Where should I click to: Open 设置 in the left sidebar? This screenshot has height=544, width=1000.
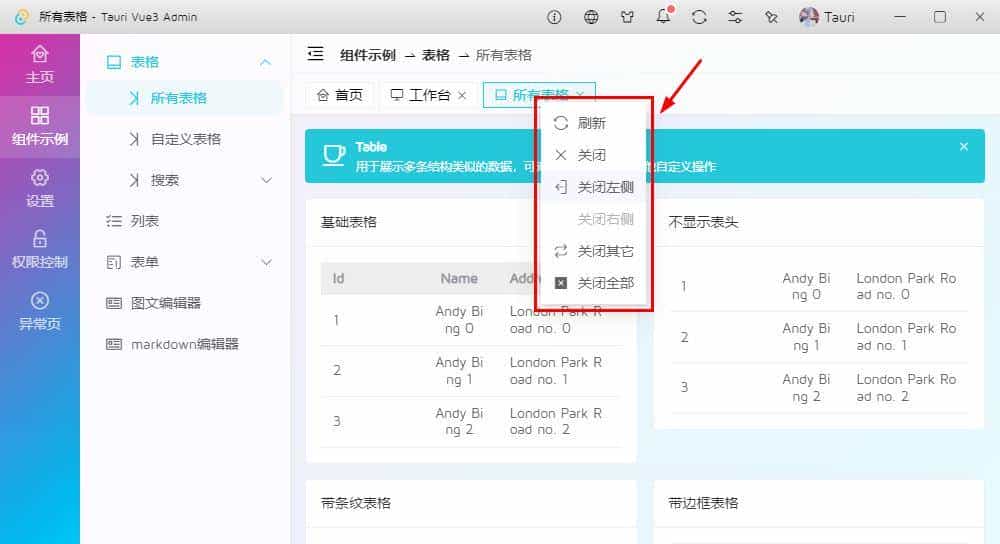click(x=40, y=189)
